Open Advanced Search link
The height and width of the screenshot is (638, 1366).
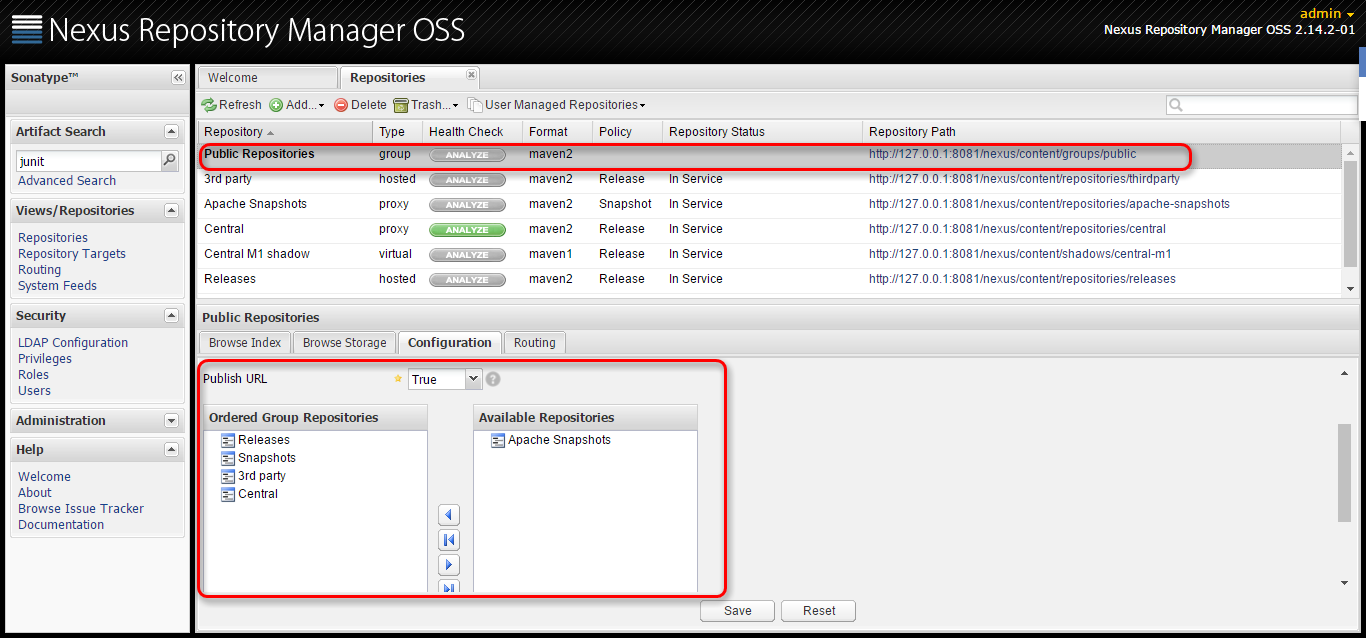(67, 181)
